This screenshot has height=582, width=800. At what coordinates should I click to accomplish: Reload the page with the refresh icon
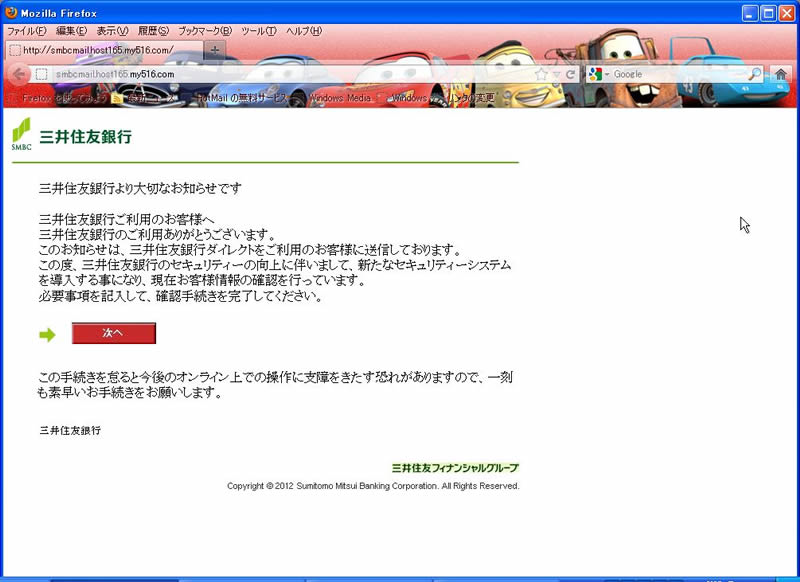coord(570,74)
